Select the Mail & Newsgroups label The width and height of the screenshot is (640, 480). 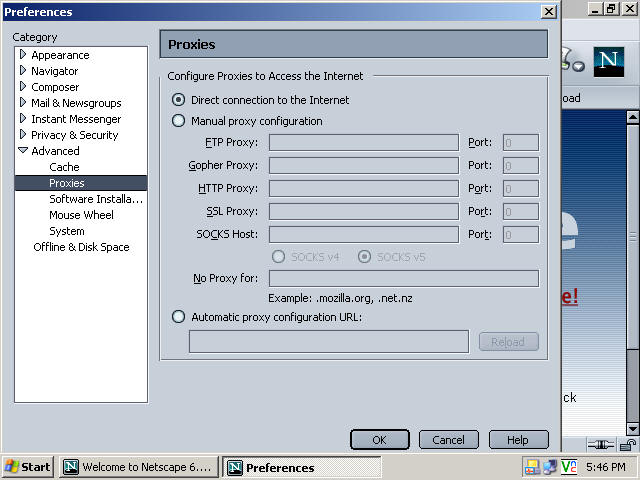pyautogui.click(x=76, y=103)
